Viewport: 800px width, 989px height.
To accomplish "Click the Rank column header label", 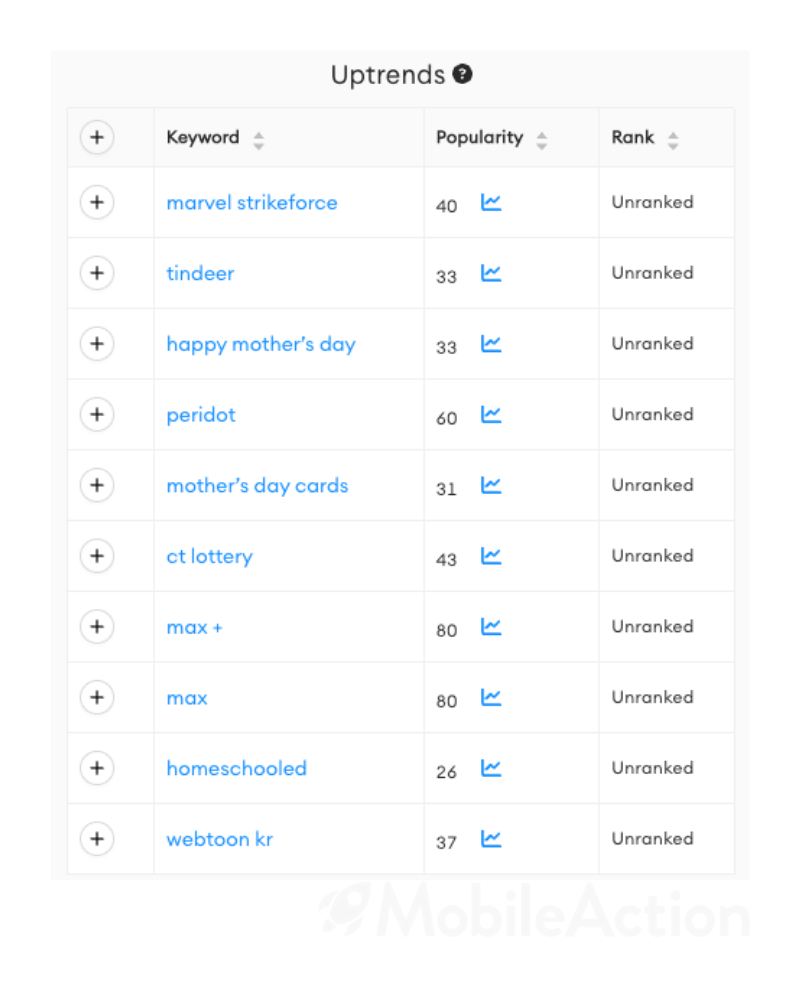I will coord(633,138).
